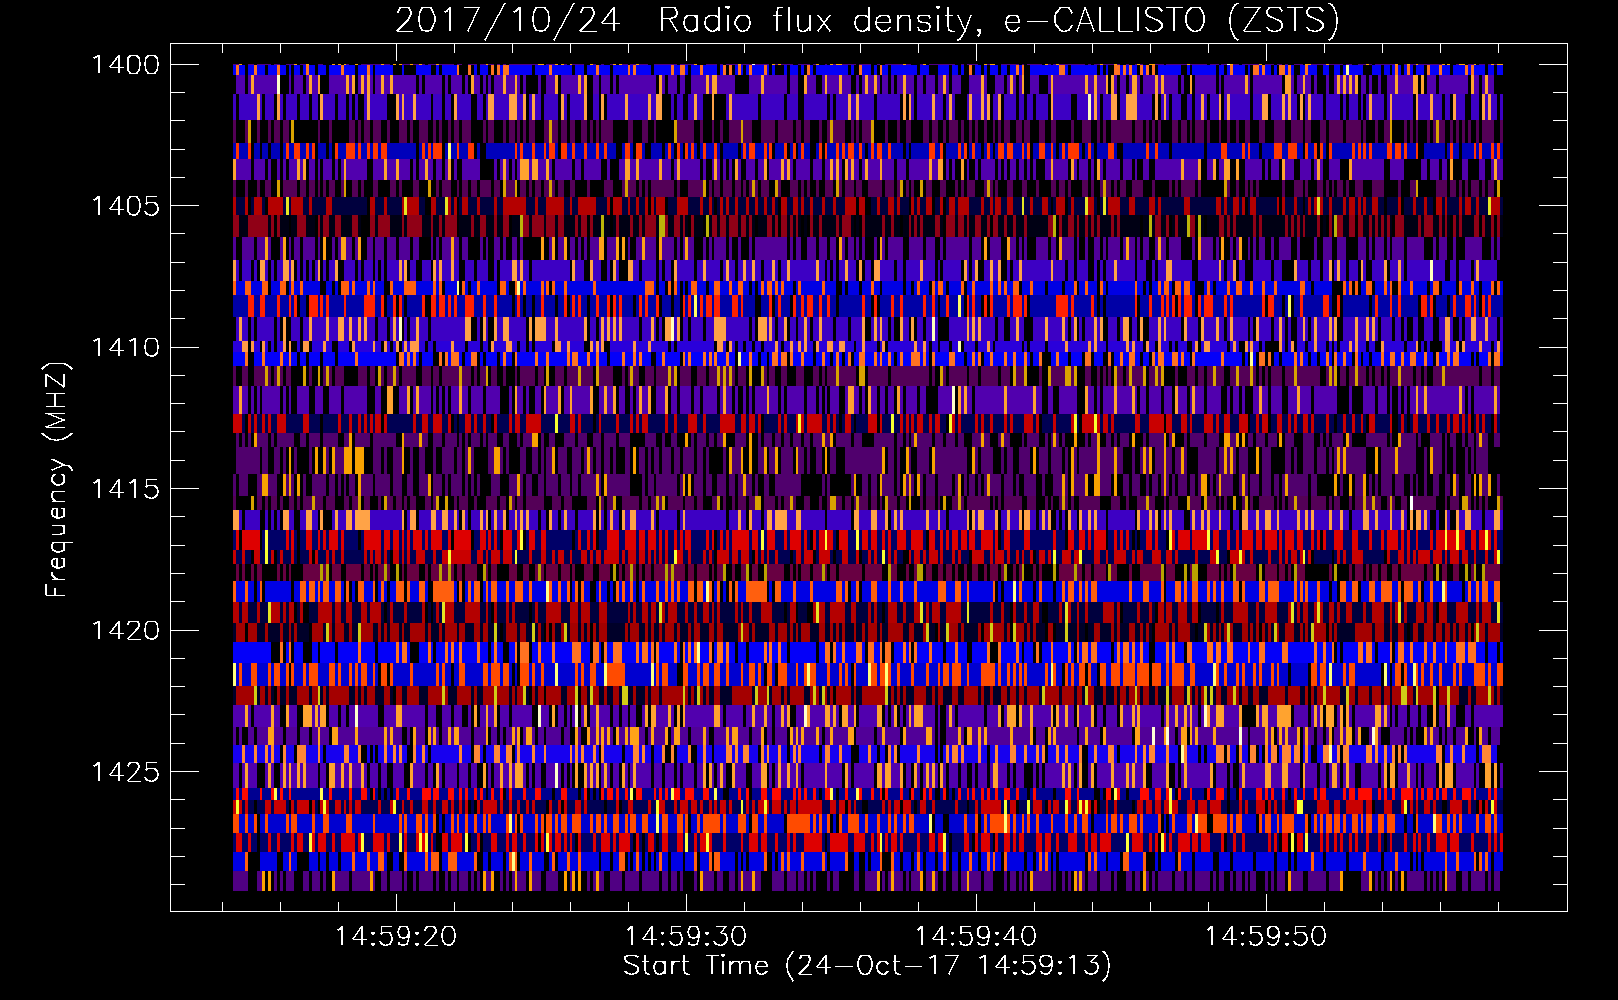Click the 14:59:30 time axis label

tap(686, 936)
